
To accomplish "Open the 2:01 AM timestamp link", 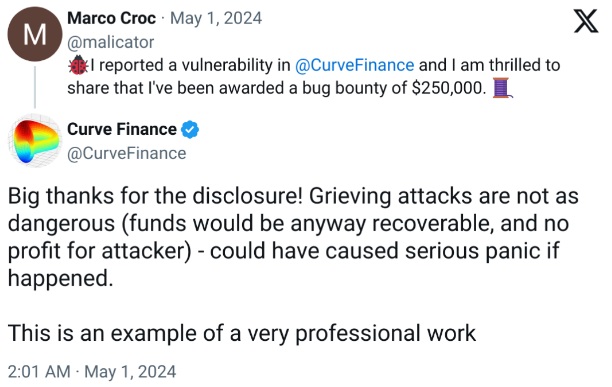I will click(x=92, y=371).
